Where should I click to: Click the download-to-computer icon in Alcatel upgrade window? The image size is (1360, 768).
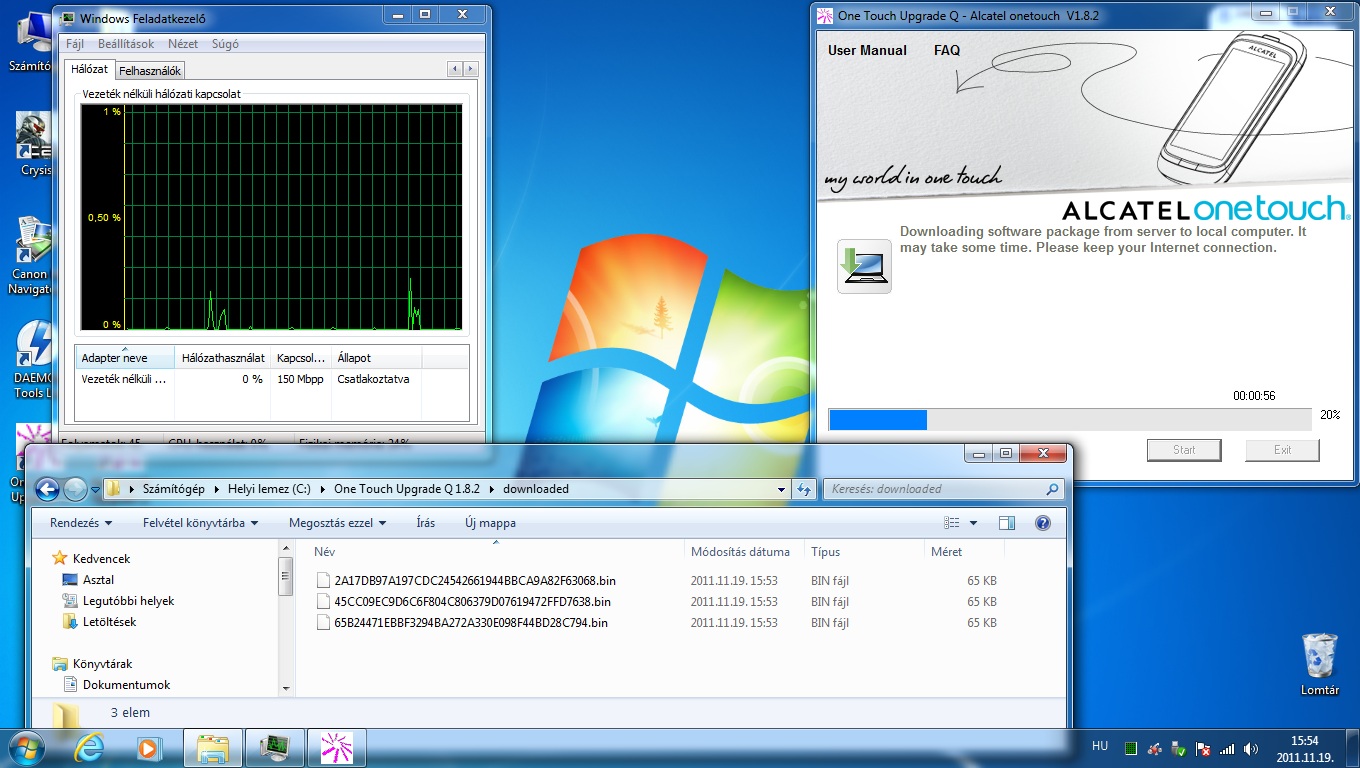(x=864, y=266)
